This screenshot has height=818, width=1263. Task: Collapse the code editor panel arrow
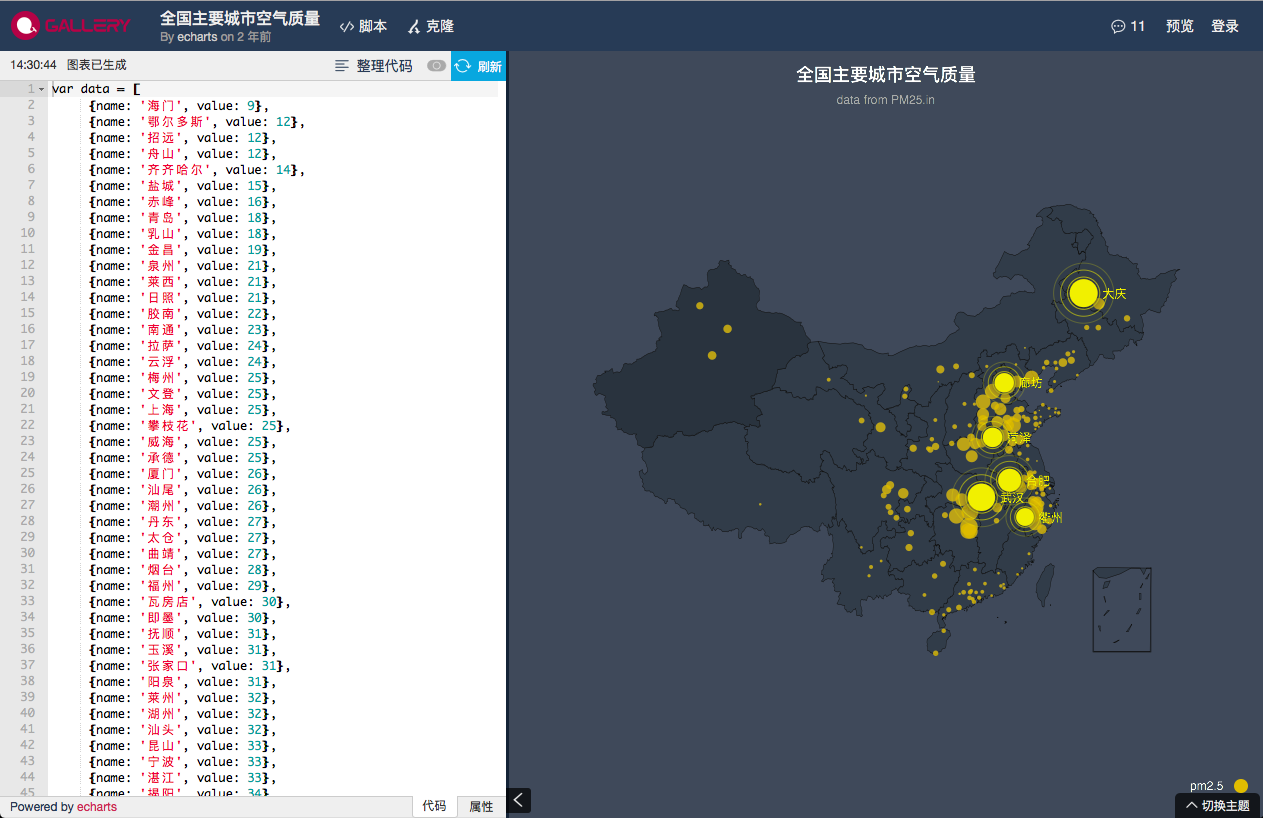(x=519, y=799)
